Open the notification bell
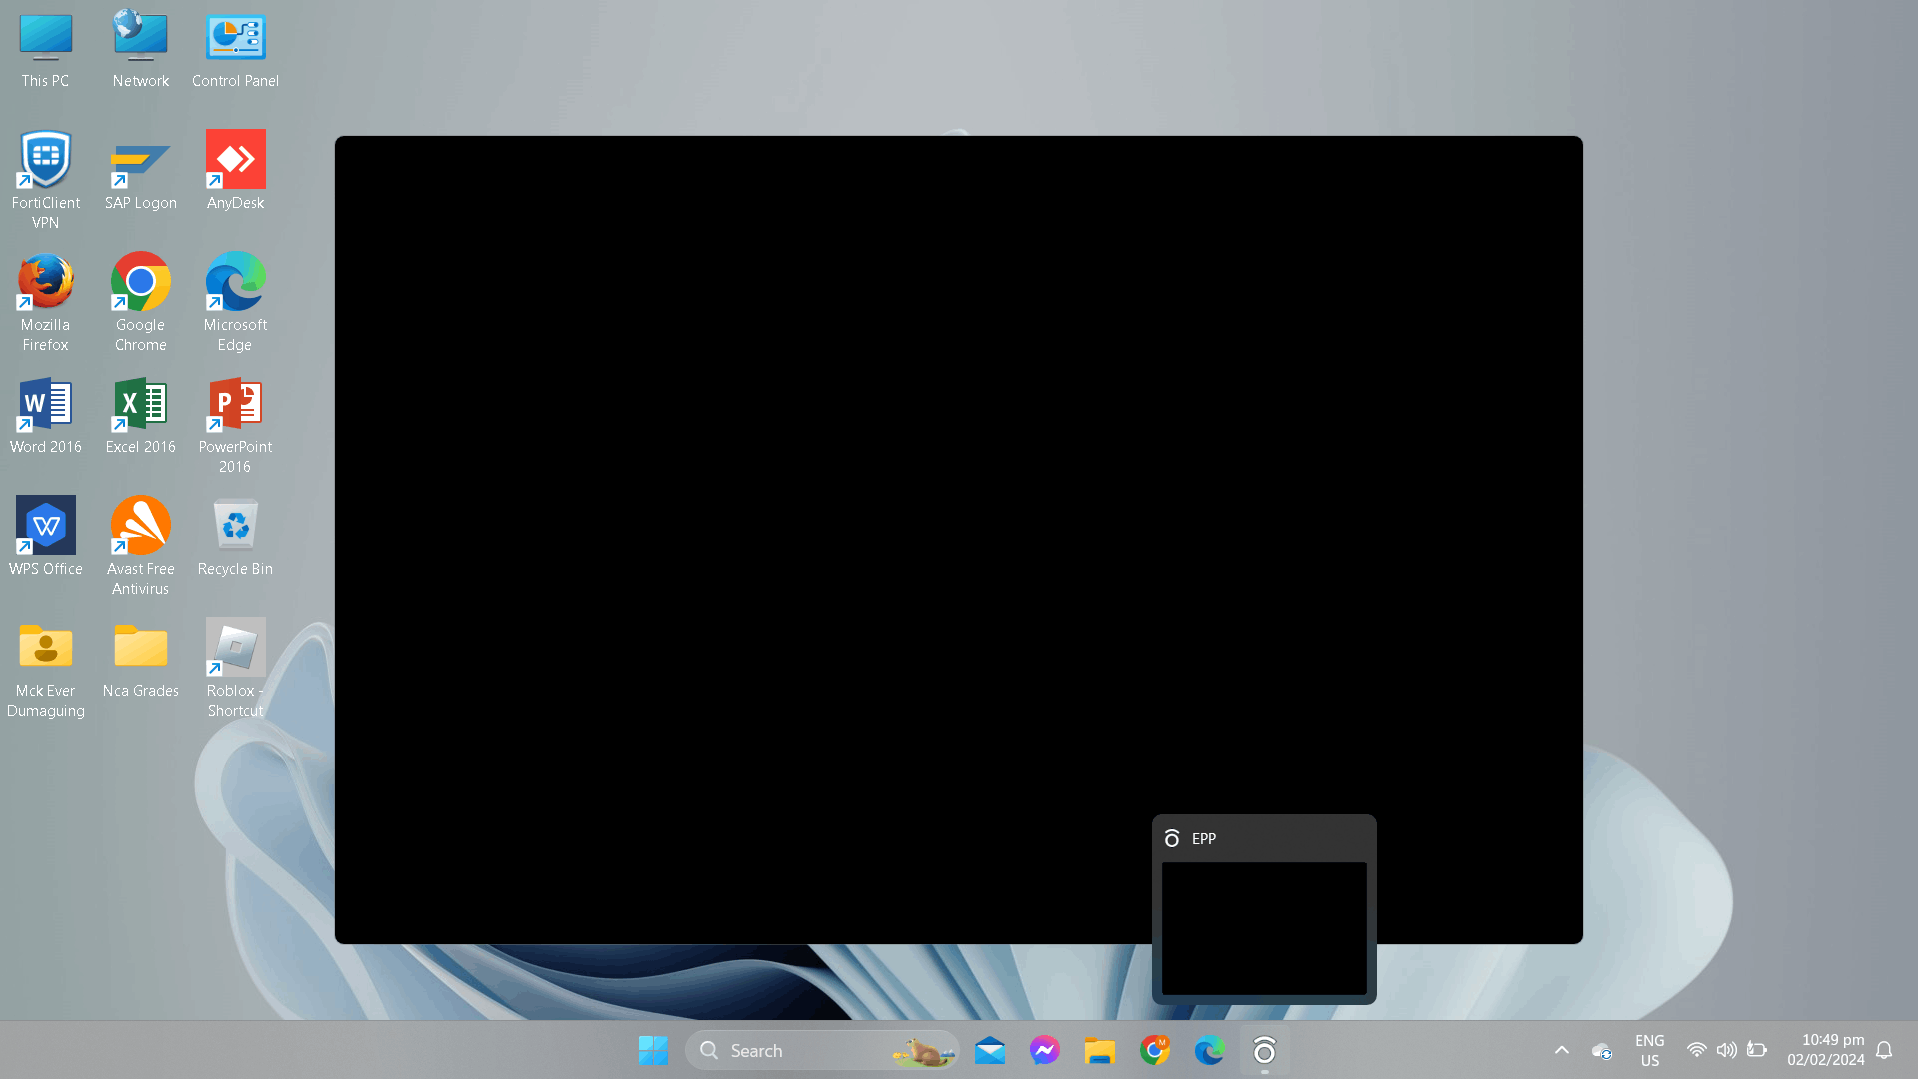Viewport: 1918px width, 1079px height. [1884, 1050]
